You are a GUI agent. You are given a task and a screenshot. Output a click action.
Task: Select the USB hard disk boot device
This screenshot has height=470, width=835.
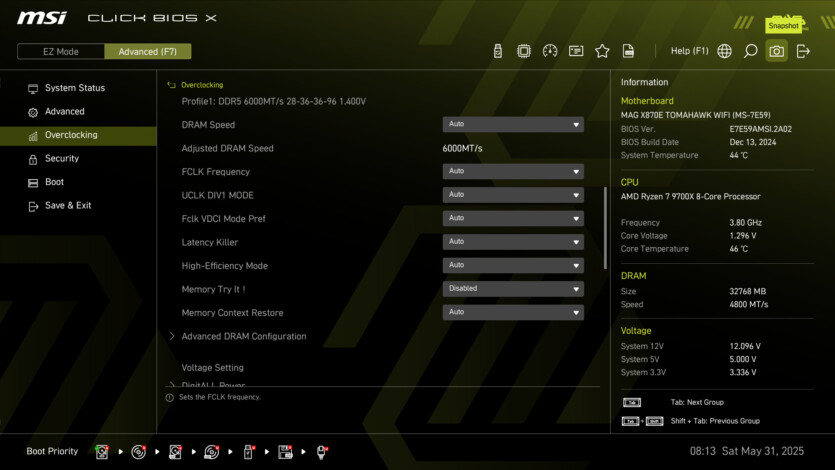pyautogui.click(x=175, y=452)
